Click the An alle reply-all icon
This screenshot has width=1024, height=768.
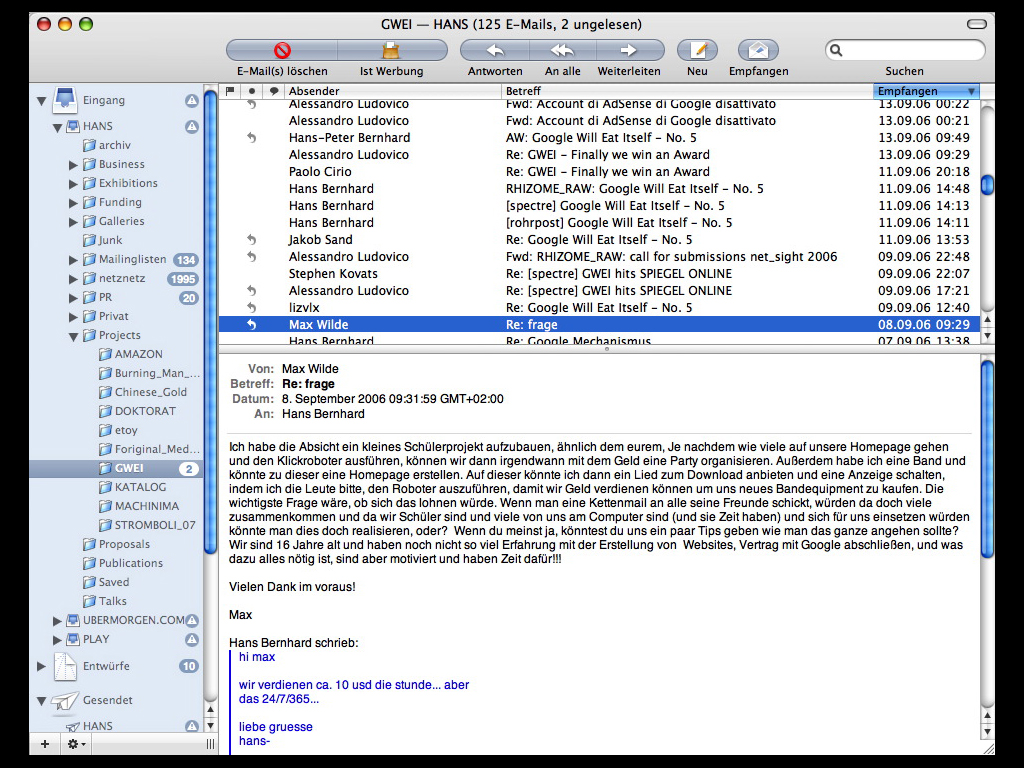click(562, 50)
